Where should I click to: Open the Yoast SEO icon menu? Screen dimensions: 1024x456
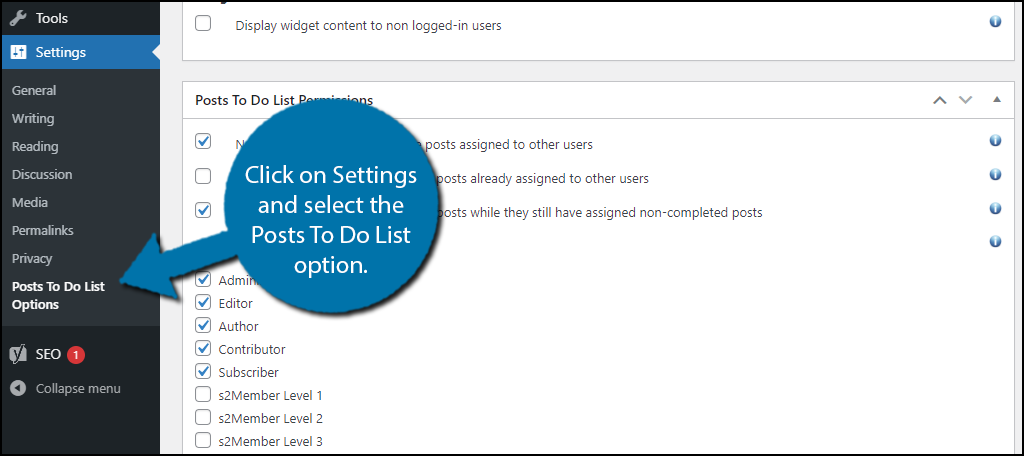click(x=18, y=355)
